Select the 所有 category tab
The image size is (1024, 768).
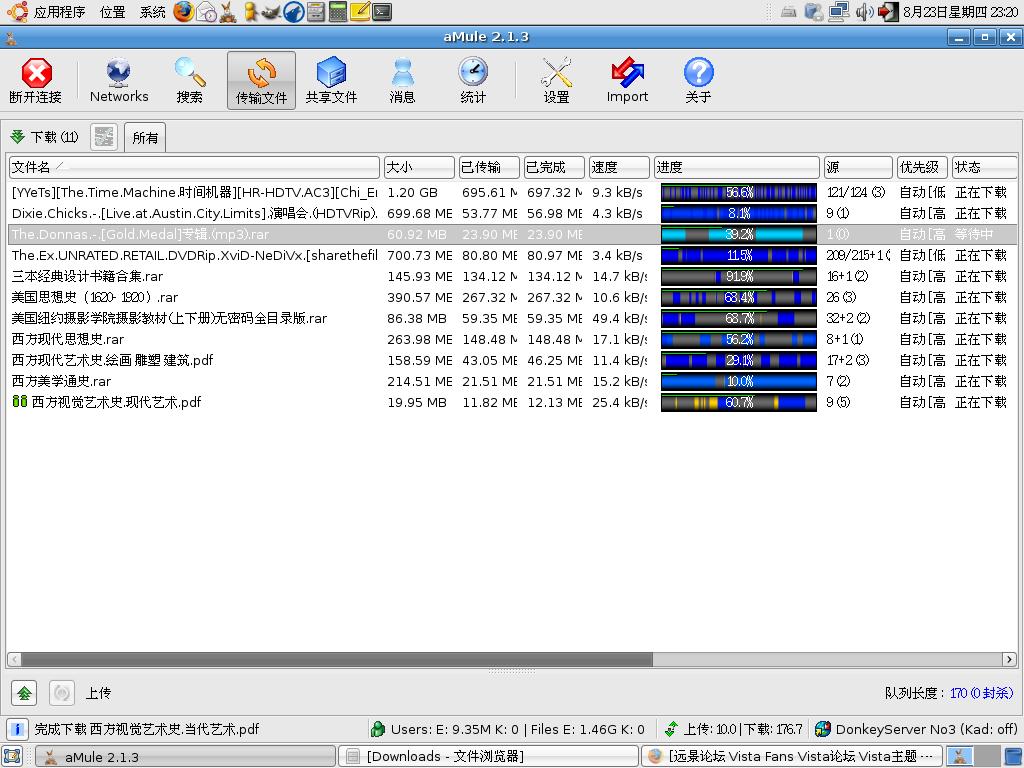pos(145,137)
